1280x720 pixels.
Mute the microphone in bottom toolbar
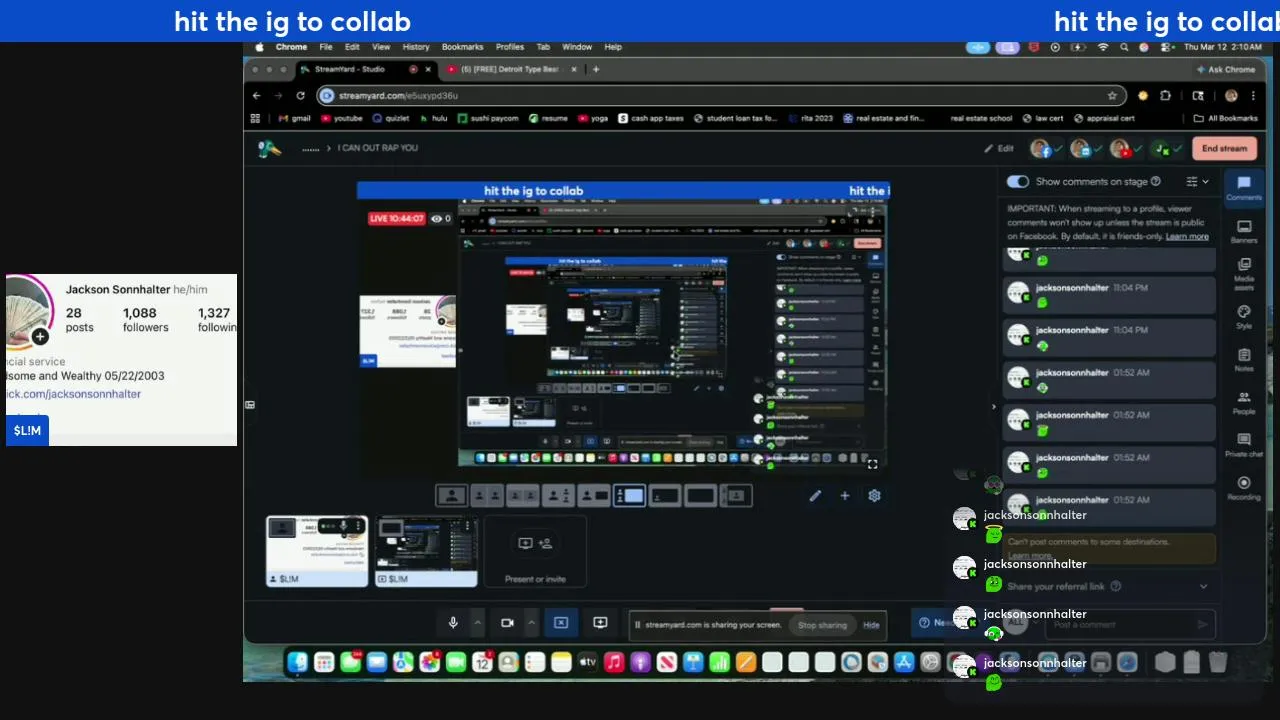(x=453, y=623)
